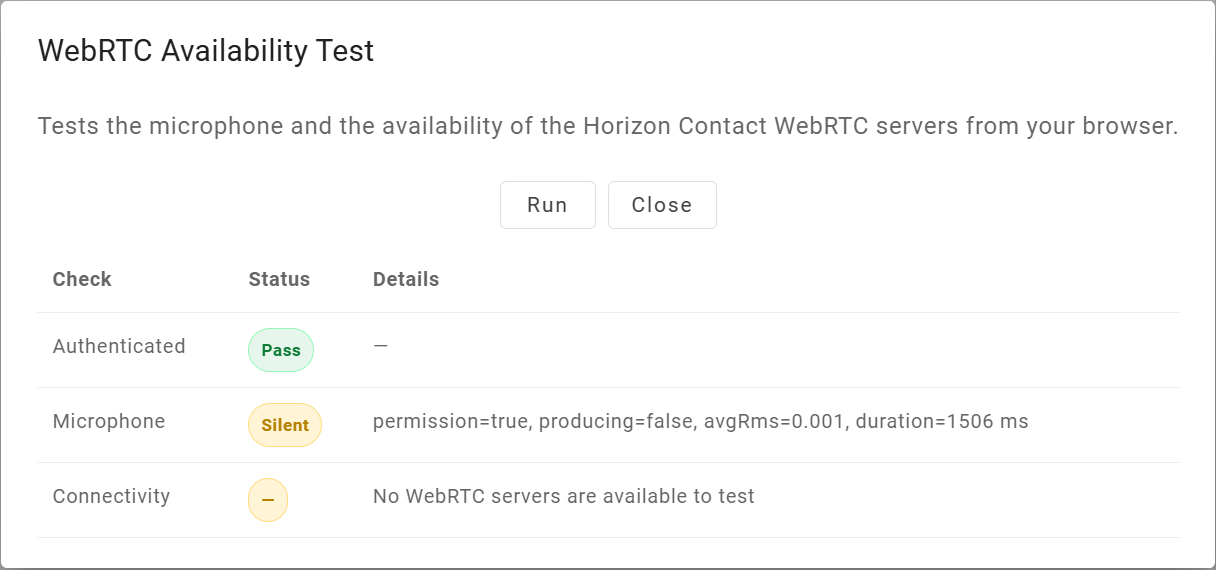Click the Authenticated check row label

[x=119, y=346]
